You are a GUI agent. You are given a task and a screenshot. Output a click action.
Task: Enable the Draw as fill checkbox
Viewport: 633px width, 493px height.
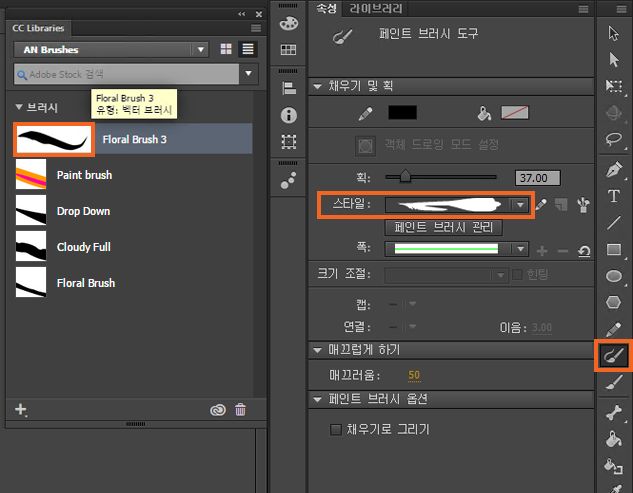coord(336,429)
